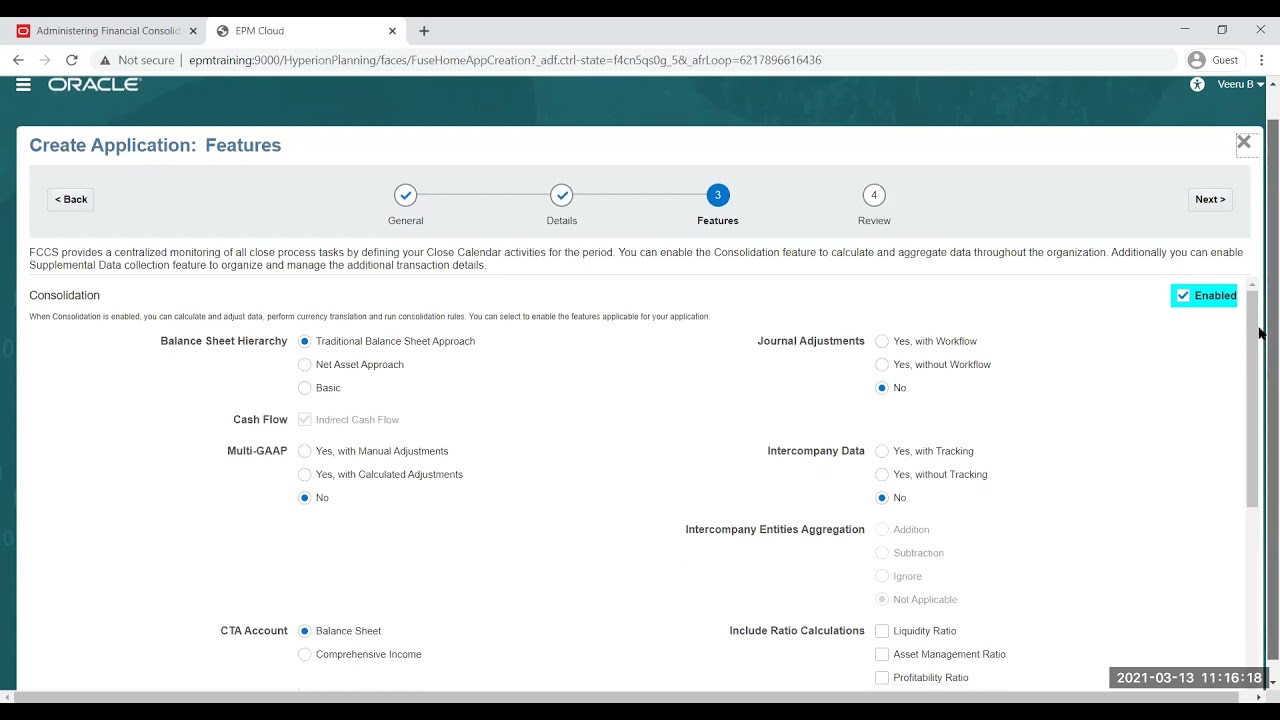Click the features panel vertical scrollbar
This screenshot has width=1280, height=720.
1252,400
